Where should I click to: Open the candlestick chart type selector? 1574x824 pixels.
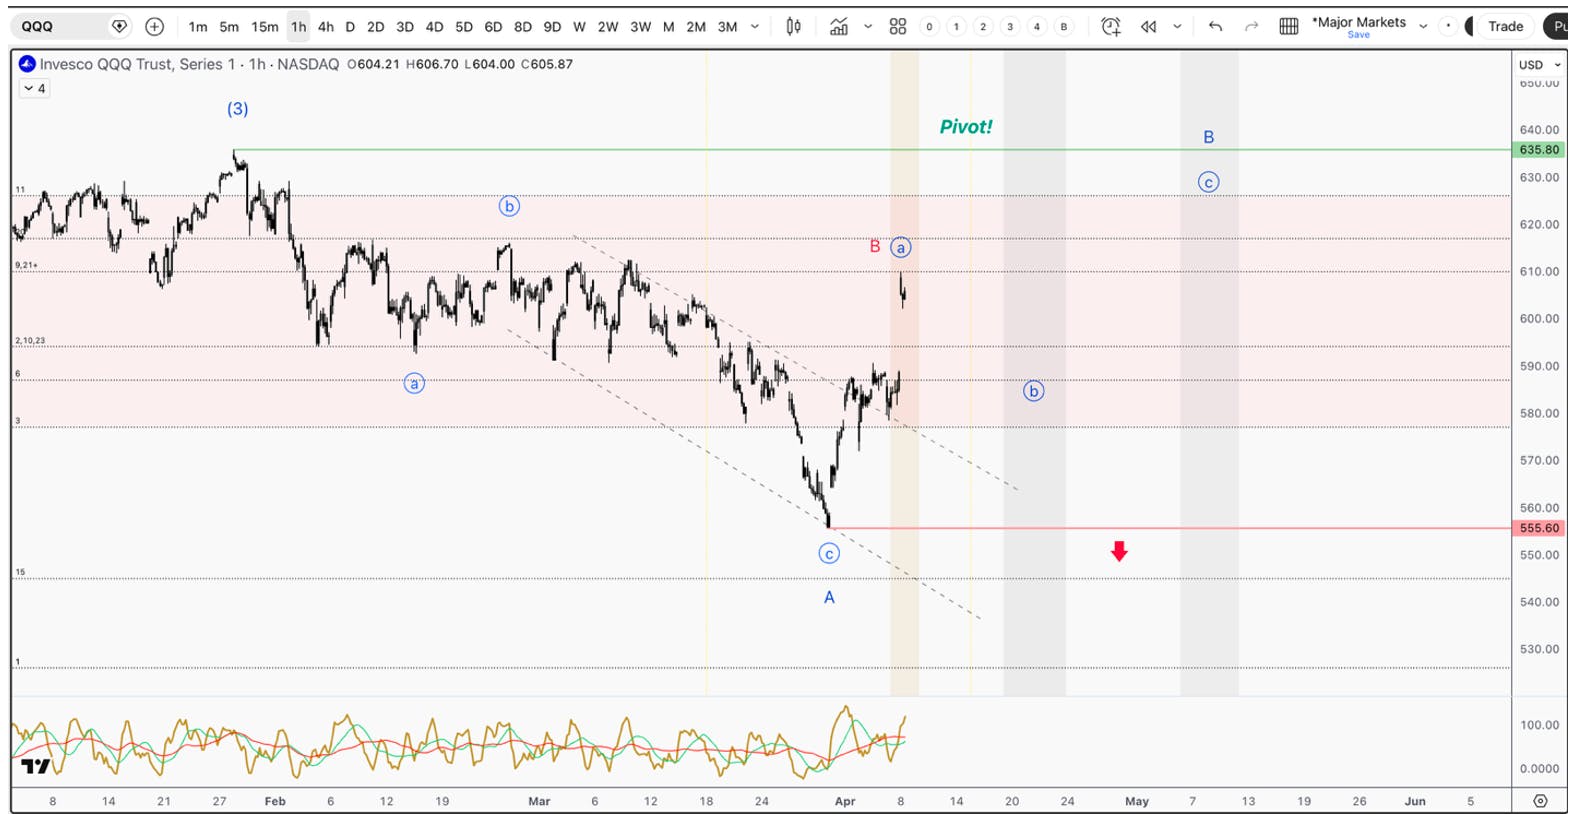point(794,27)
